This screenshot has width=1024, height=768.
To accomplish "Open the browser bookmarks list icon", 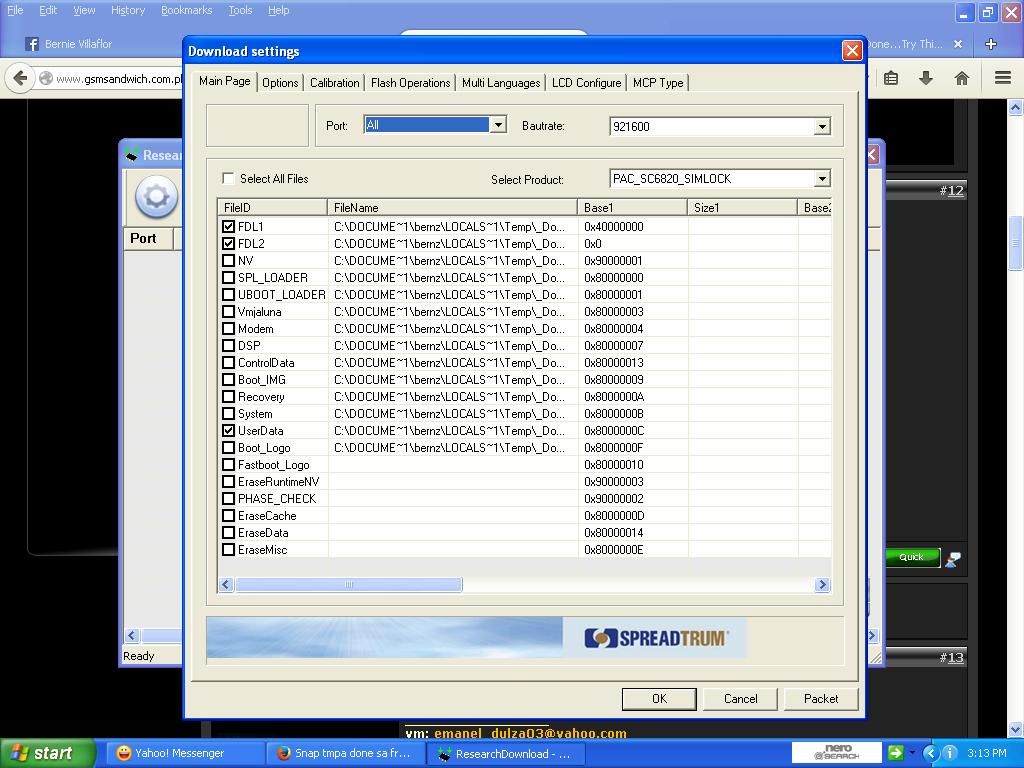I will [891, 78].
